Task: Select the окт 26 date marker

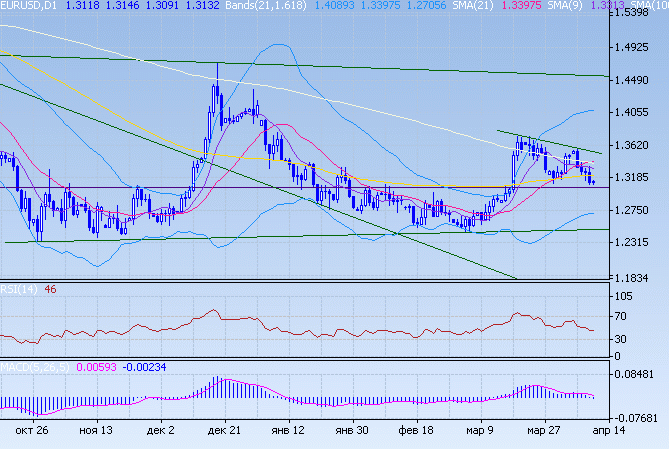Action: (32, 430)
